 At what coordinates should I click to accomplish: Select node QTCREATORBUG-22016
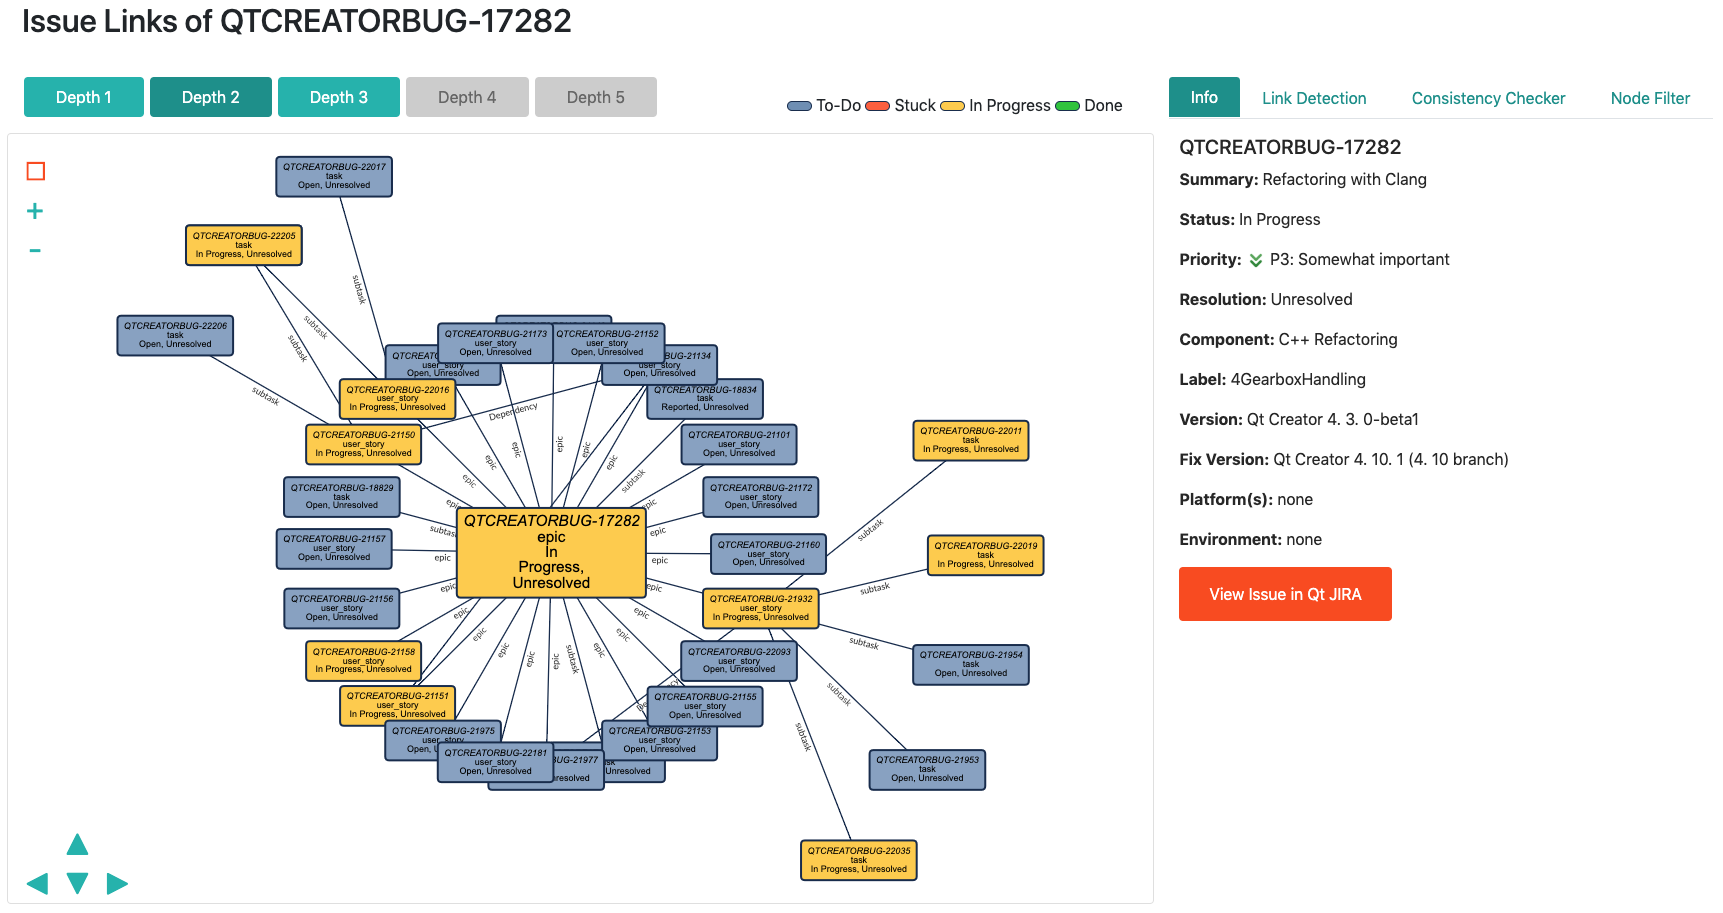(x=398, y=398)
